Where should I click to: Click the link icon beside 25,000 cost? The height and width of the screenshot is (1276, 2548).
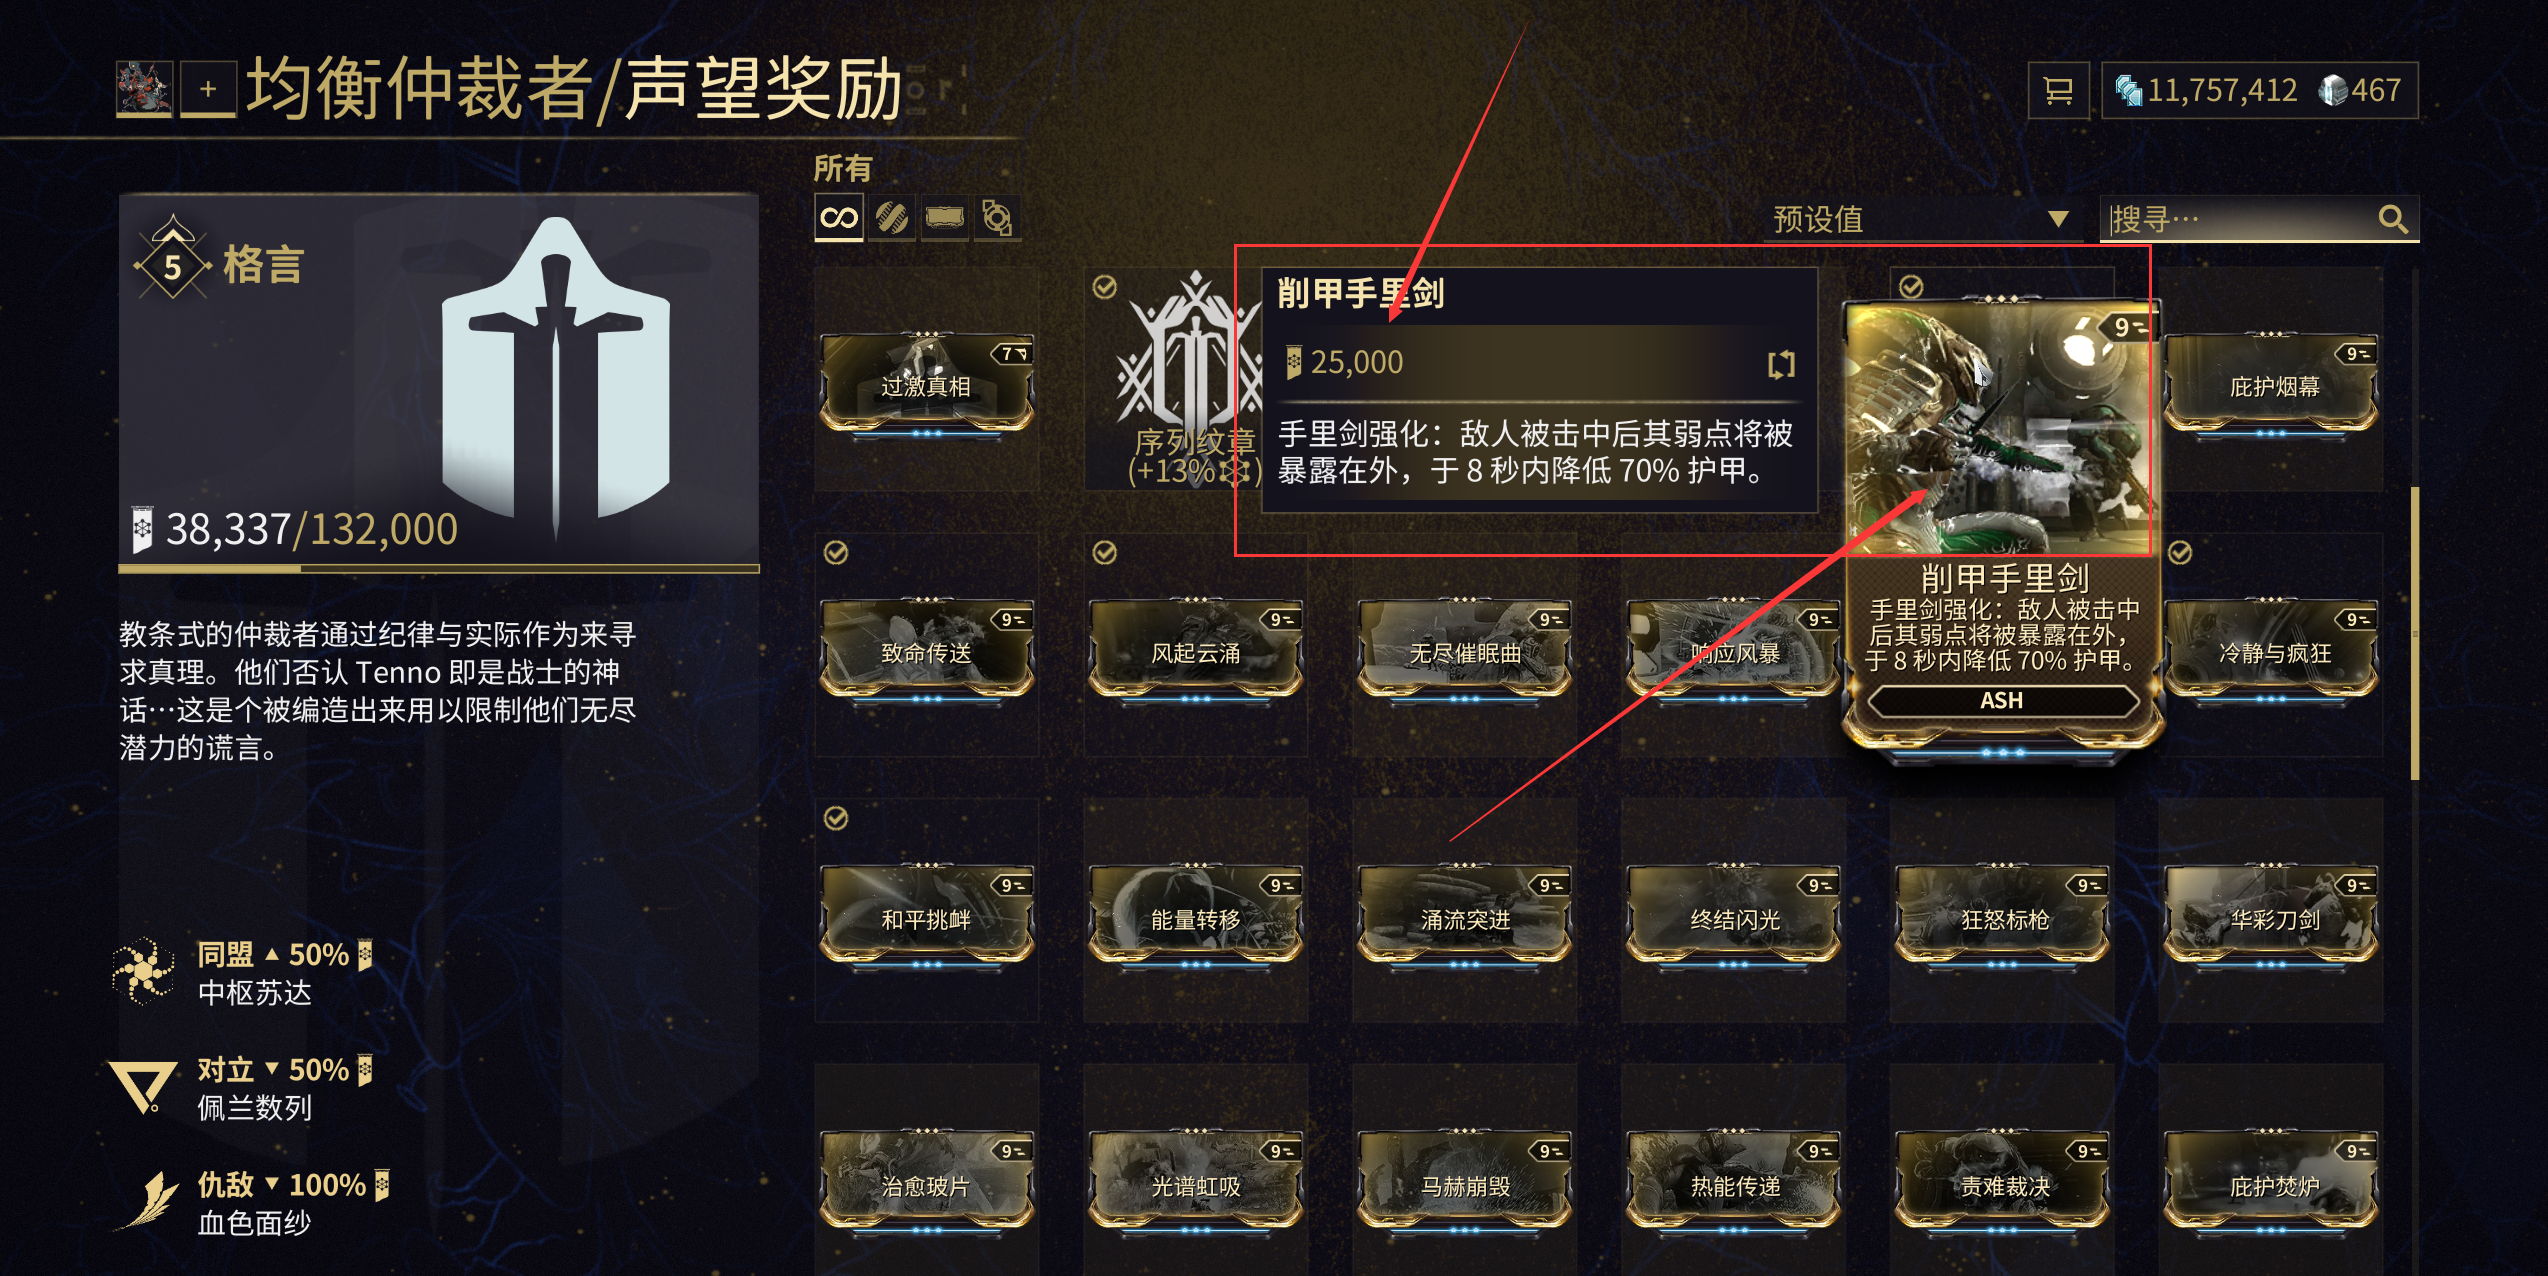pos(1781,364)
